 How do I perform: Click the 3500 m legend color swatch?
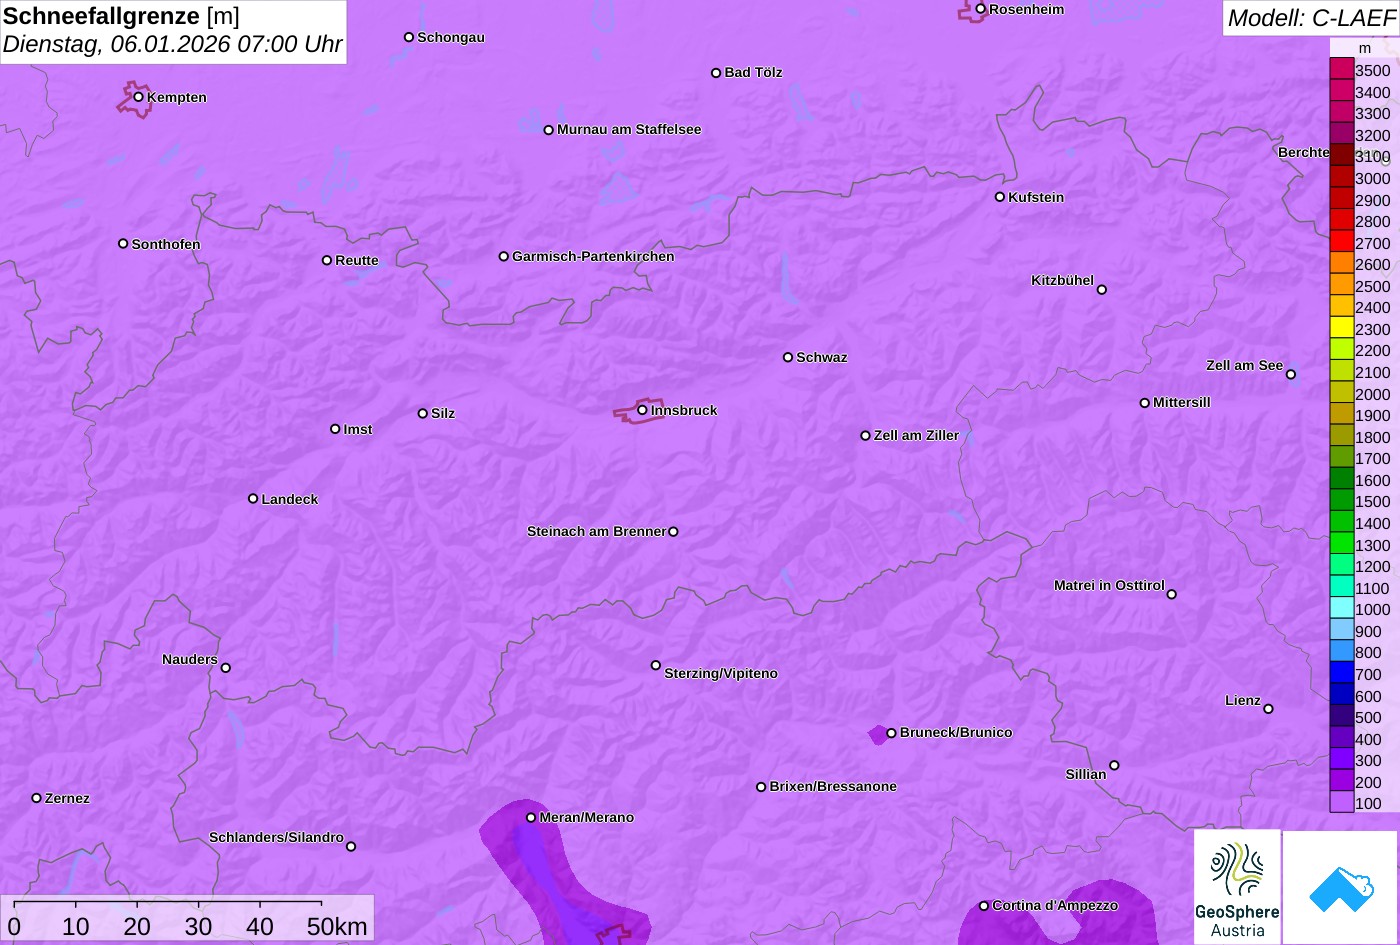click(x=1341, y=69)
